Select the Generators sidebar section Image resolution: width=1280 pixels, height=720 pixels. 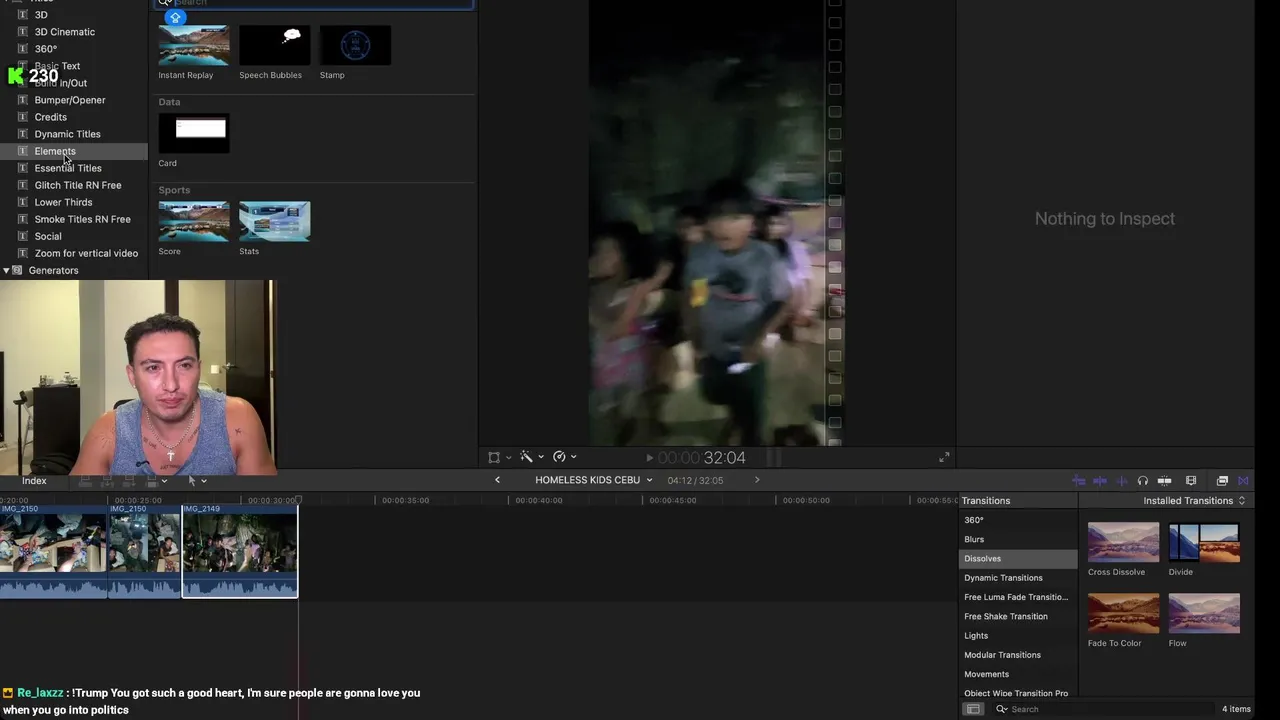(x=53, y=270)
